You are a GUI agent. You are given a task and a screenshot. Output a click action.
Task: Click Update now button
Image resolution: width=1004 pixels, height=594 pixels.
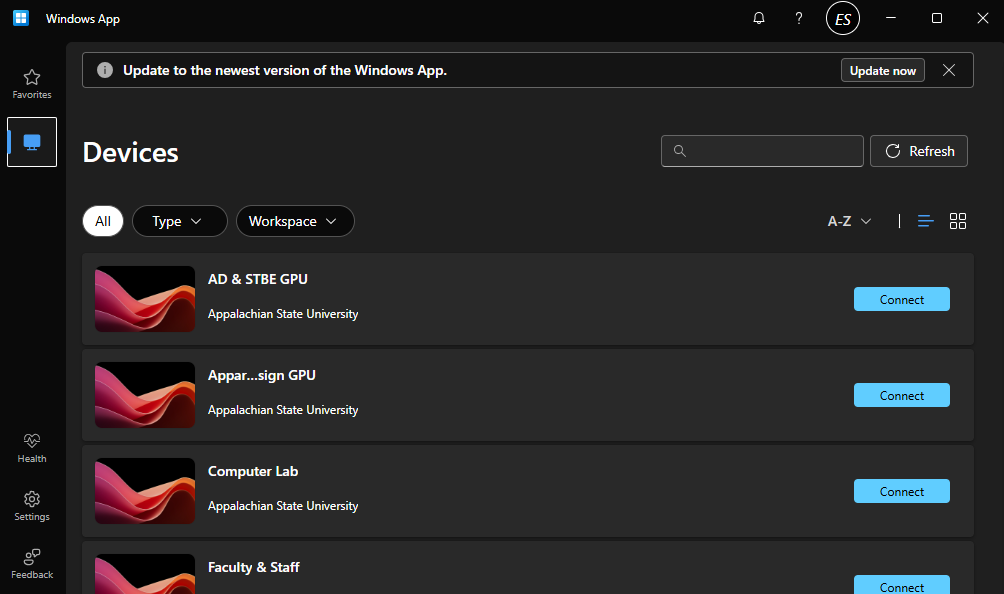[x=882, y=70]
